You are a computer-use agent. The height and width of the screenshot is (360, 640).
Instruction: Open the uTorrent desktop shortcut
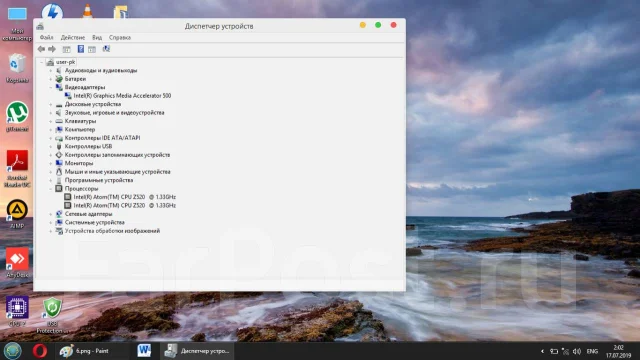coord(17,116)
